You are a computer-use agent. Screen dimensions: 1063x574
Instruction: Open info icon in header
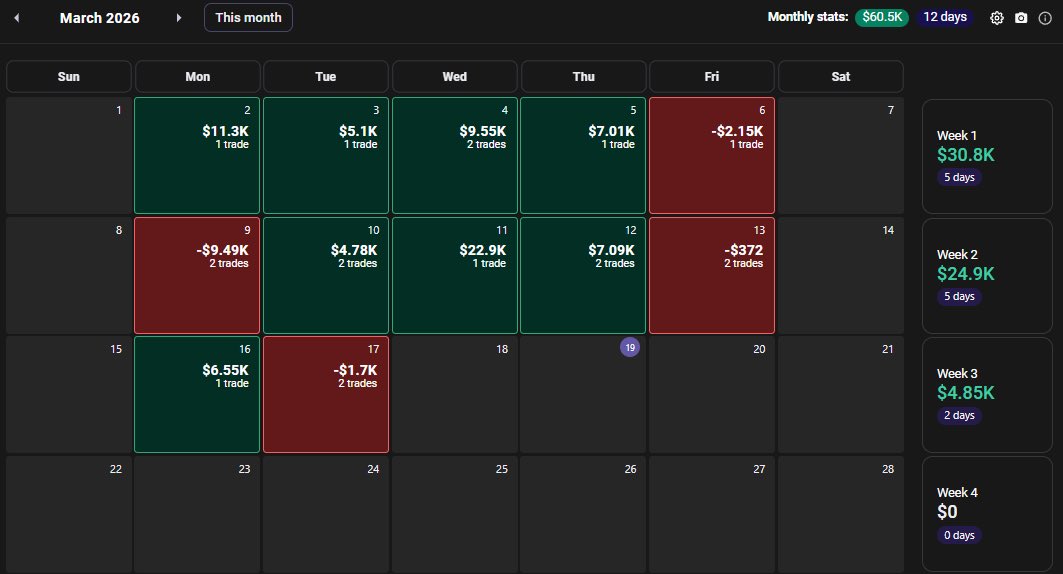coord(1045,18)
